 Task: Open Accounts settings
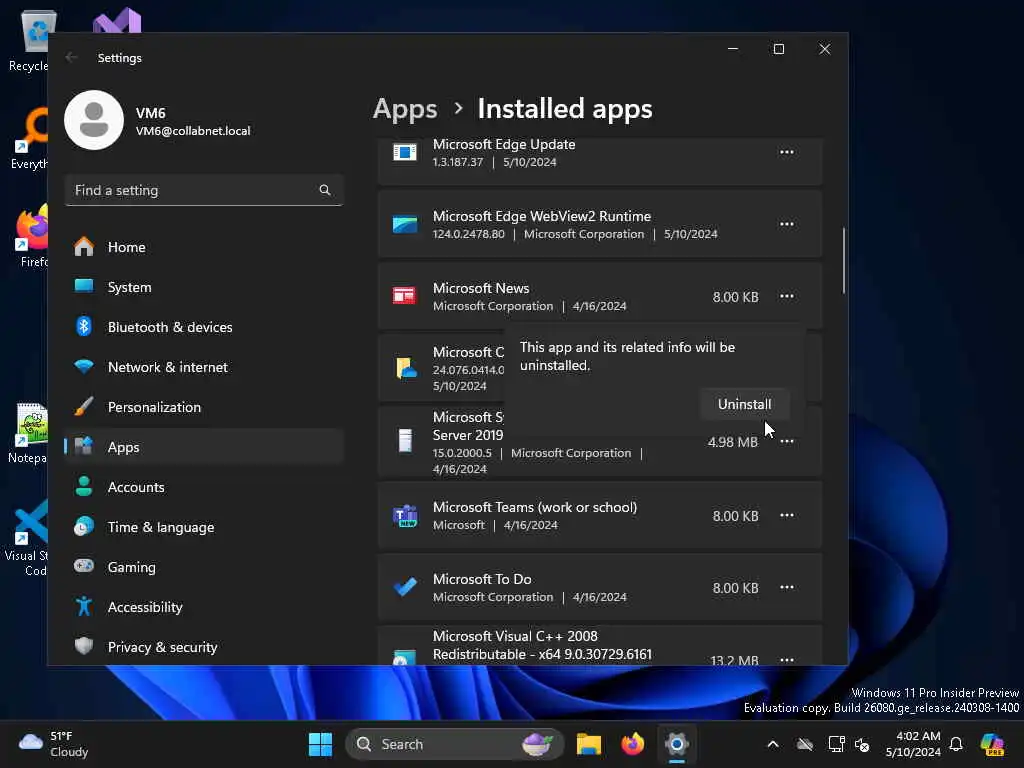(x=204, y=487)
